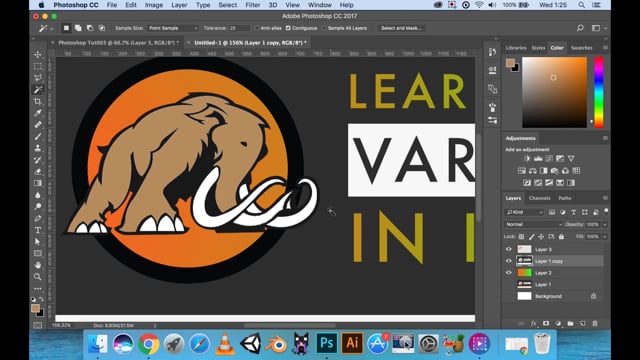Open the Color panel options menu
This screenshot has width=640, height=360.
(x=605, y=48)
